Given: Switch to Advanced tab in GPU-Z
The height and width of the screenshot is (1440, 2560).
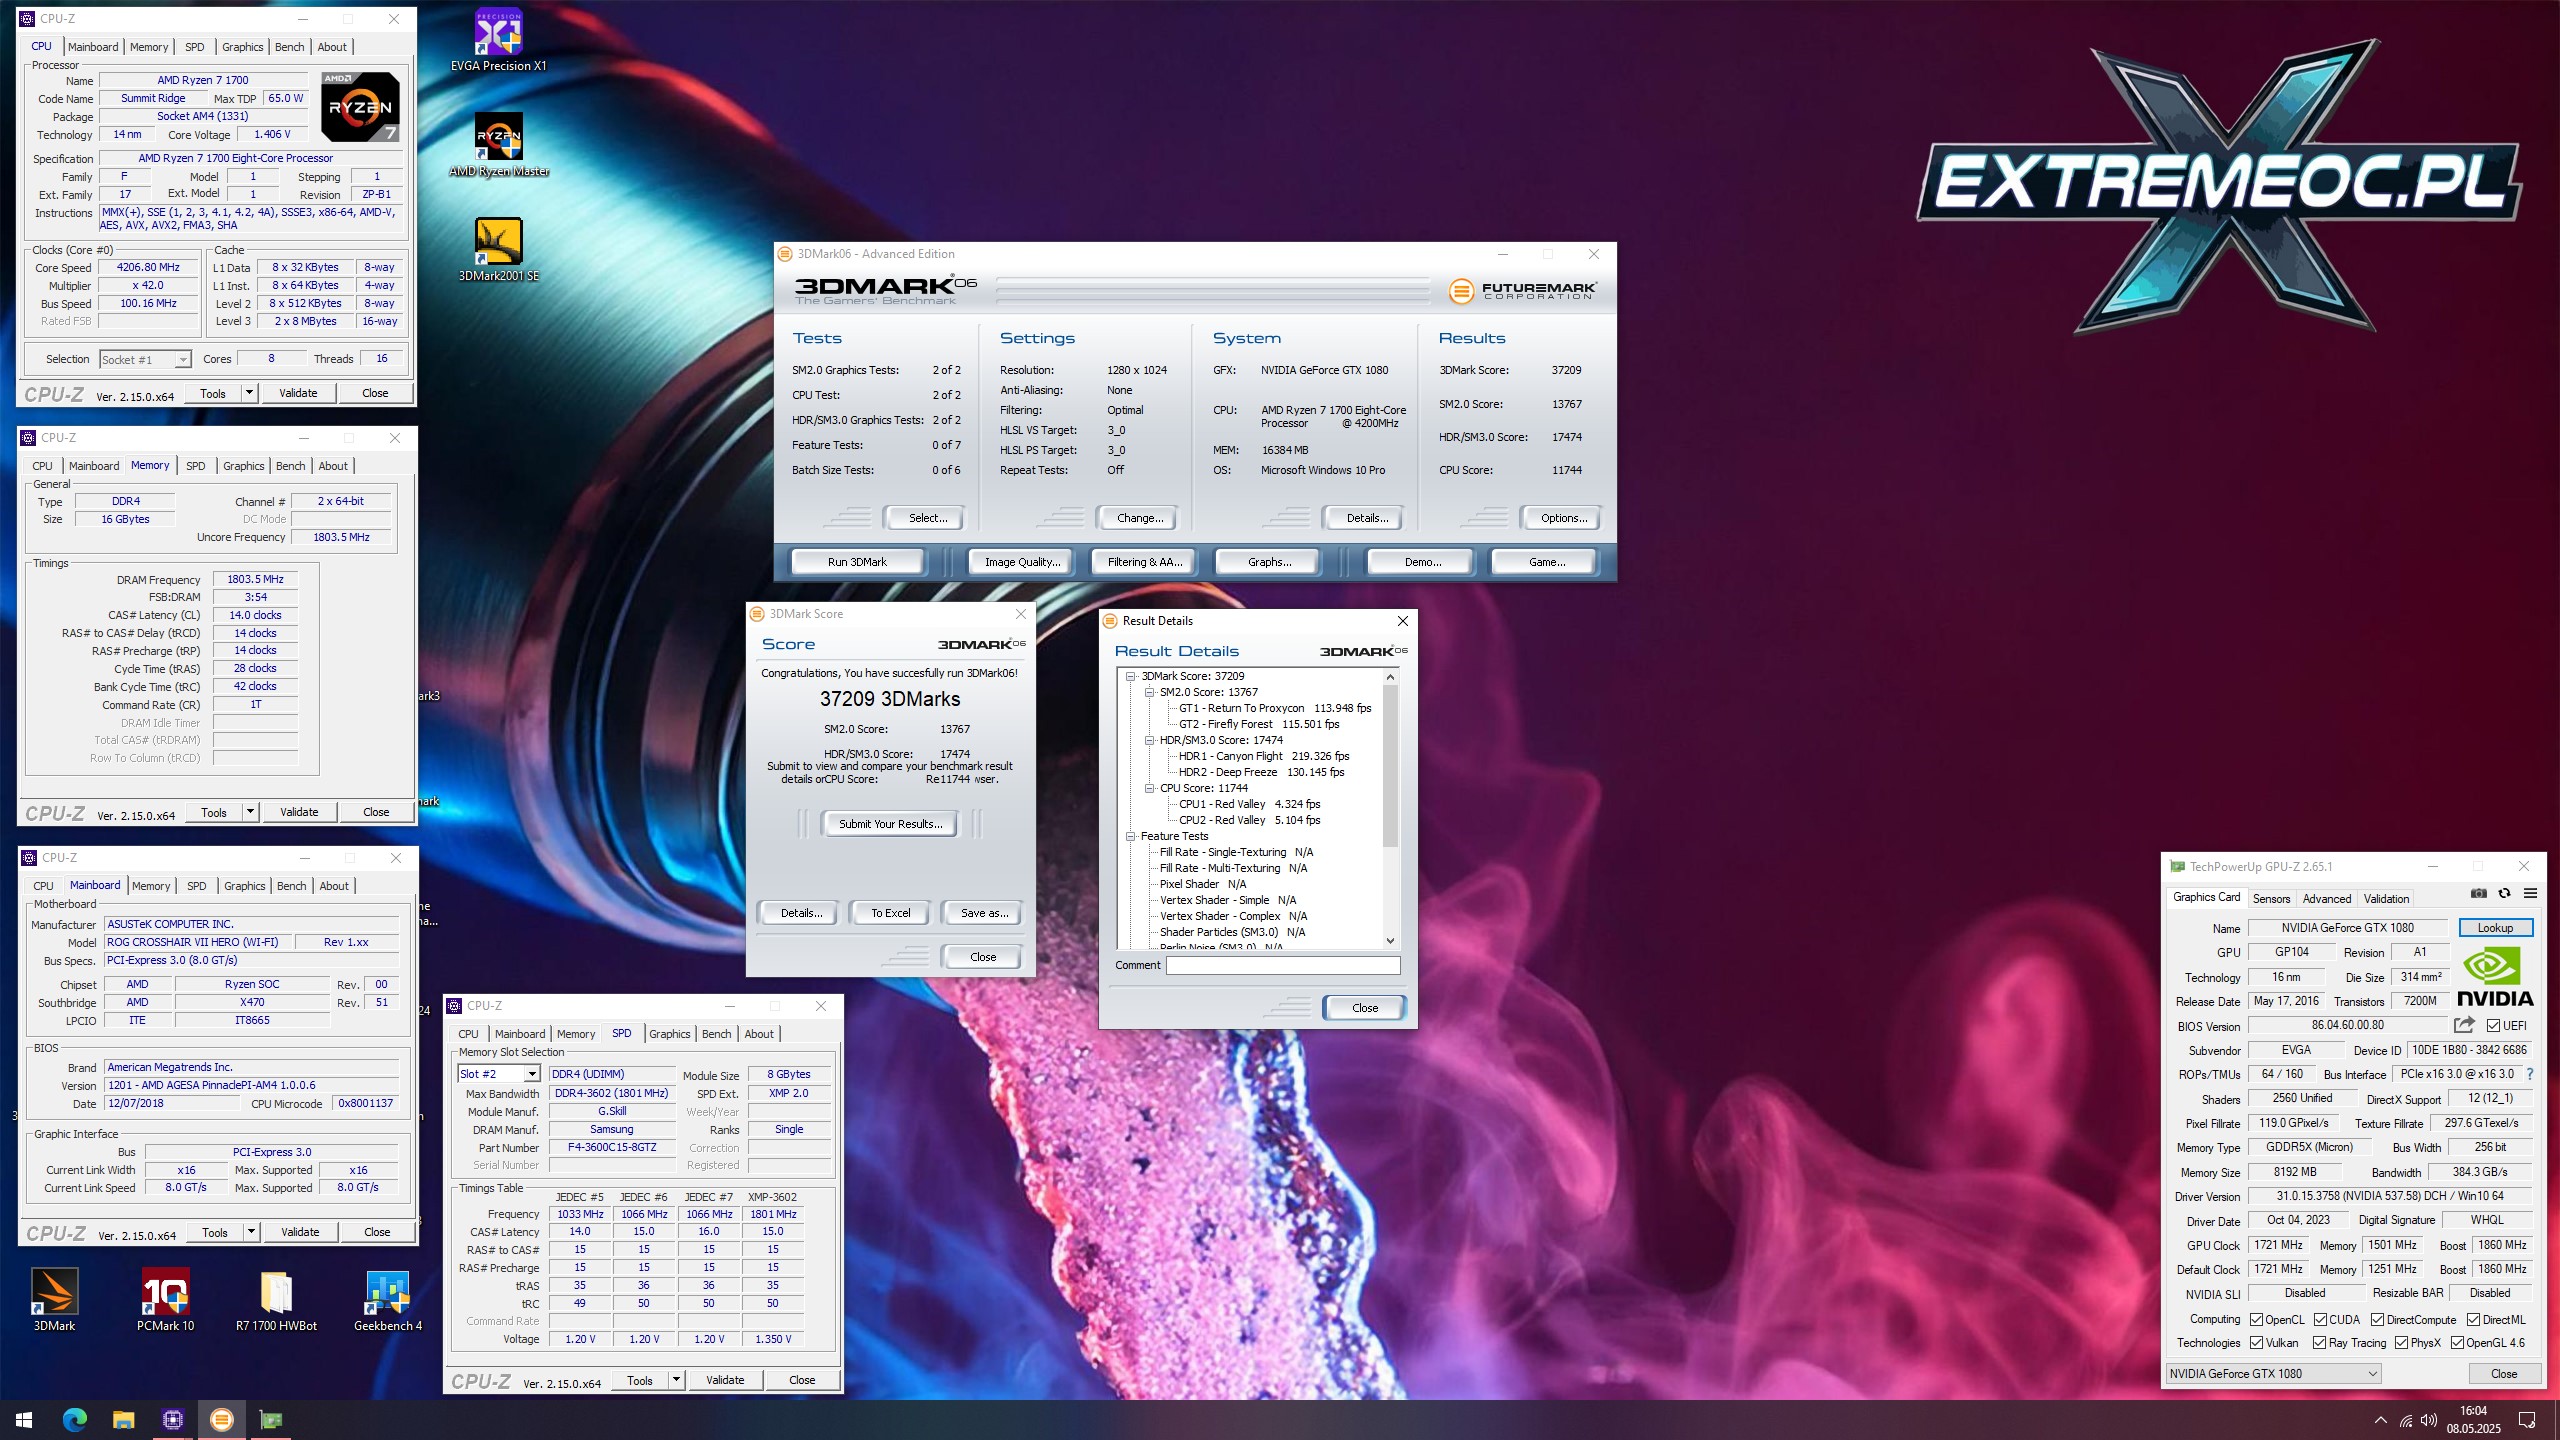Looking at the screenshot, I should 2327,899.
